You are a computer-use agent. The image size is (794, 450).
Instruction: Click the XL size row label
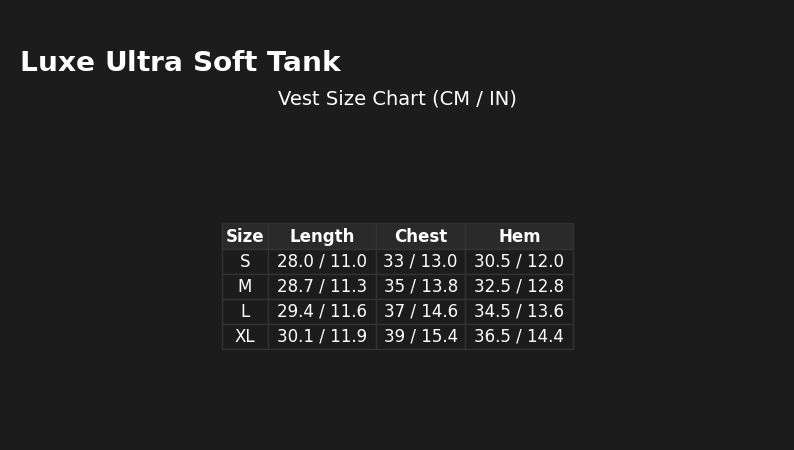pos(245,337)
